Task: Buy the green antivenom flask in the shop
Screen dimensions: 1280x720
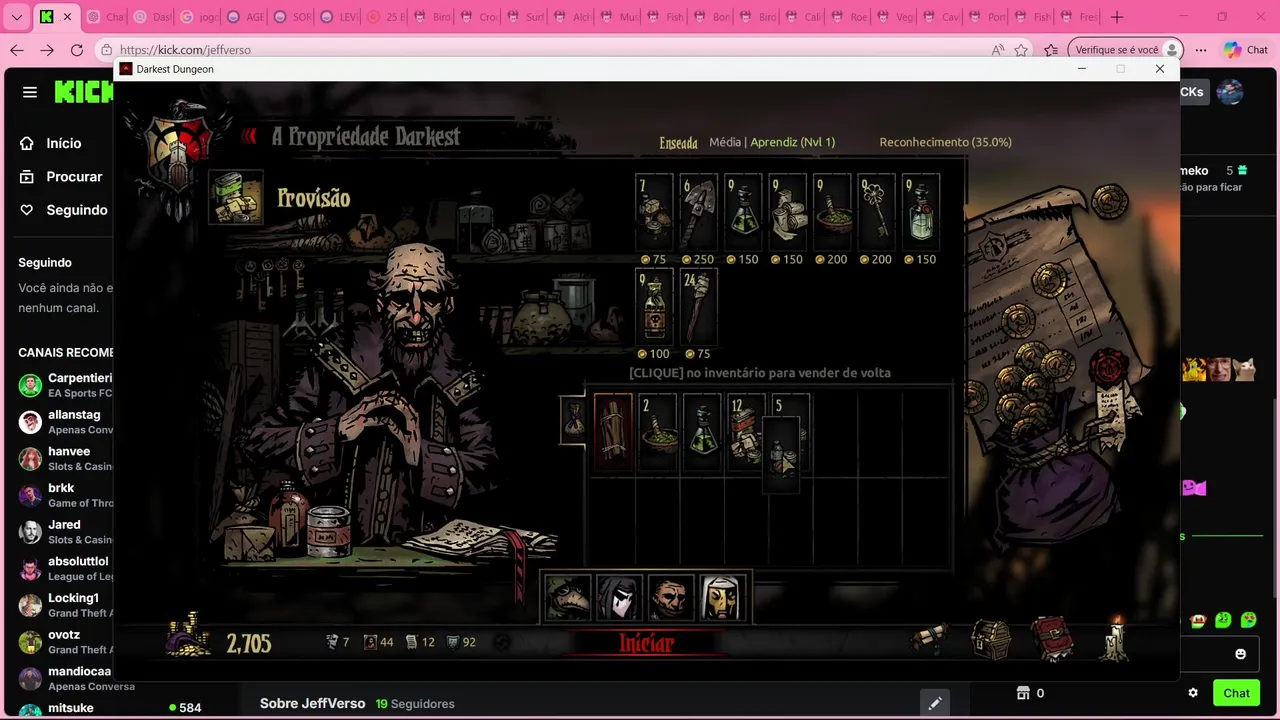Action: coord(743,212)
